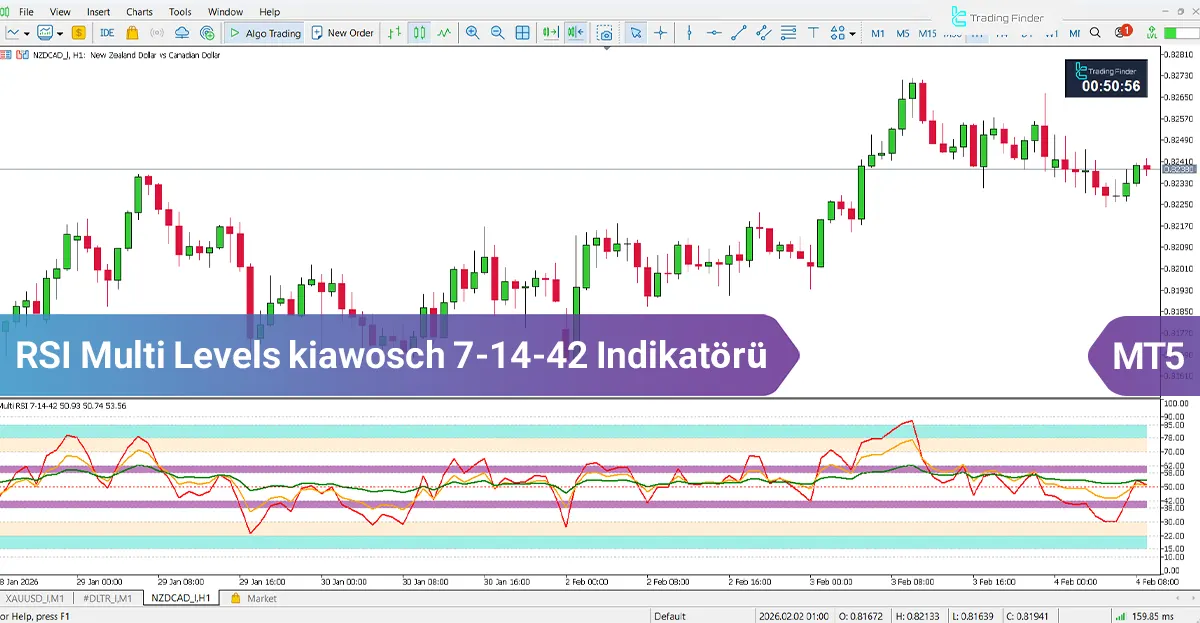Select the M5 timeframe
Image resolution: width=1200 pixels, height=623 pixels.
tap(901, 32)
